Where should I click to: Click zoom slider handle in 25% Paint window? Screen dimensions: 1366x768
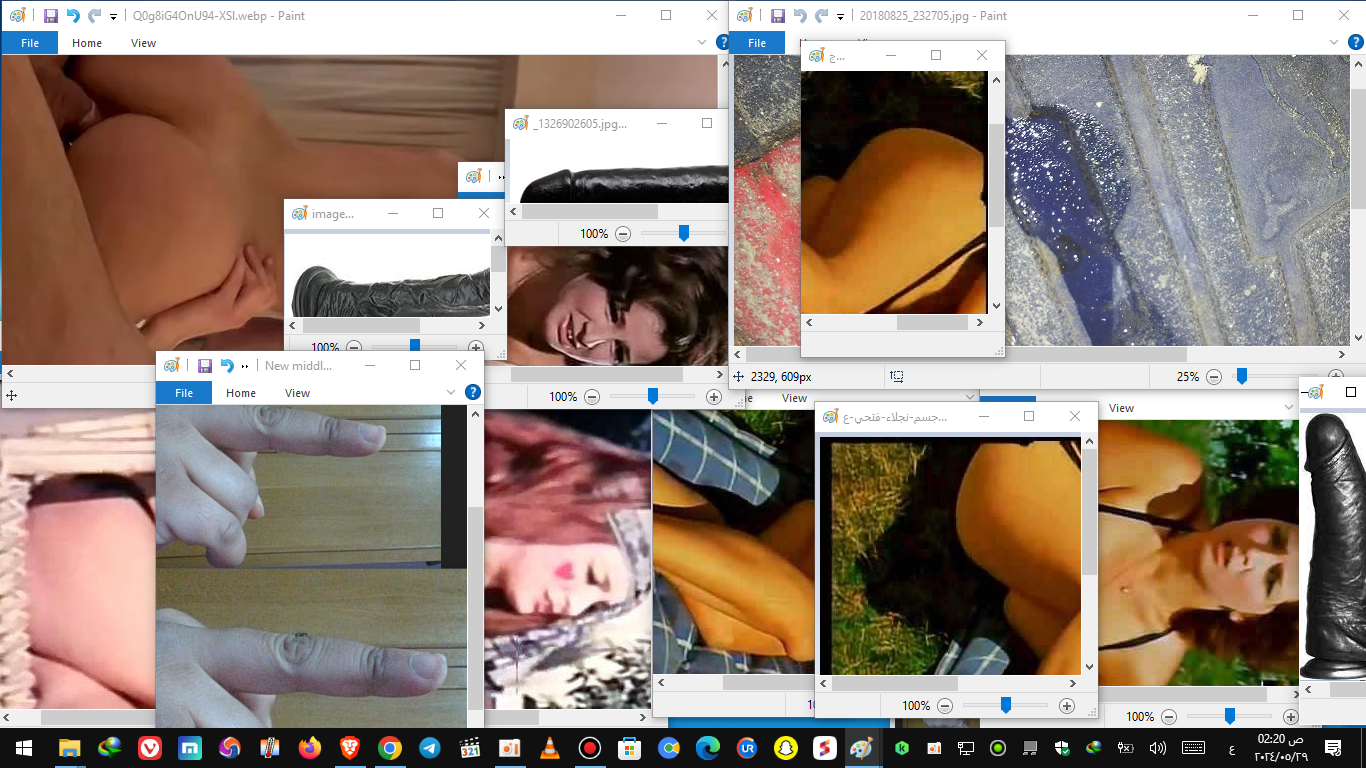1242,377
